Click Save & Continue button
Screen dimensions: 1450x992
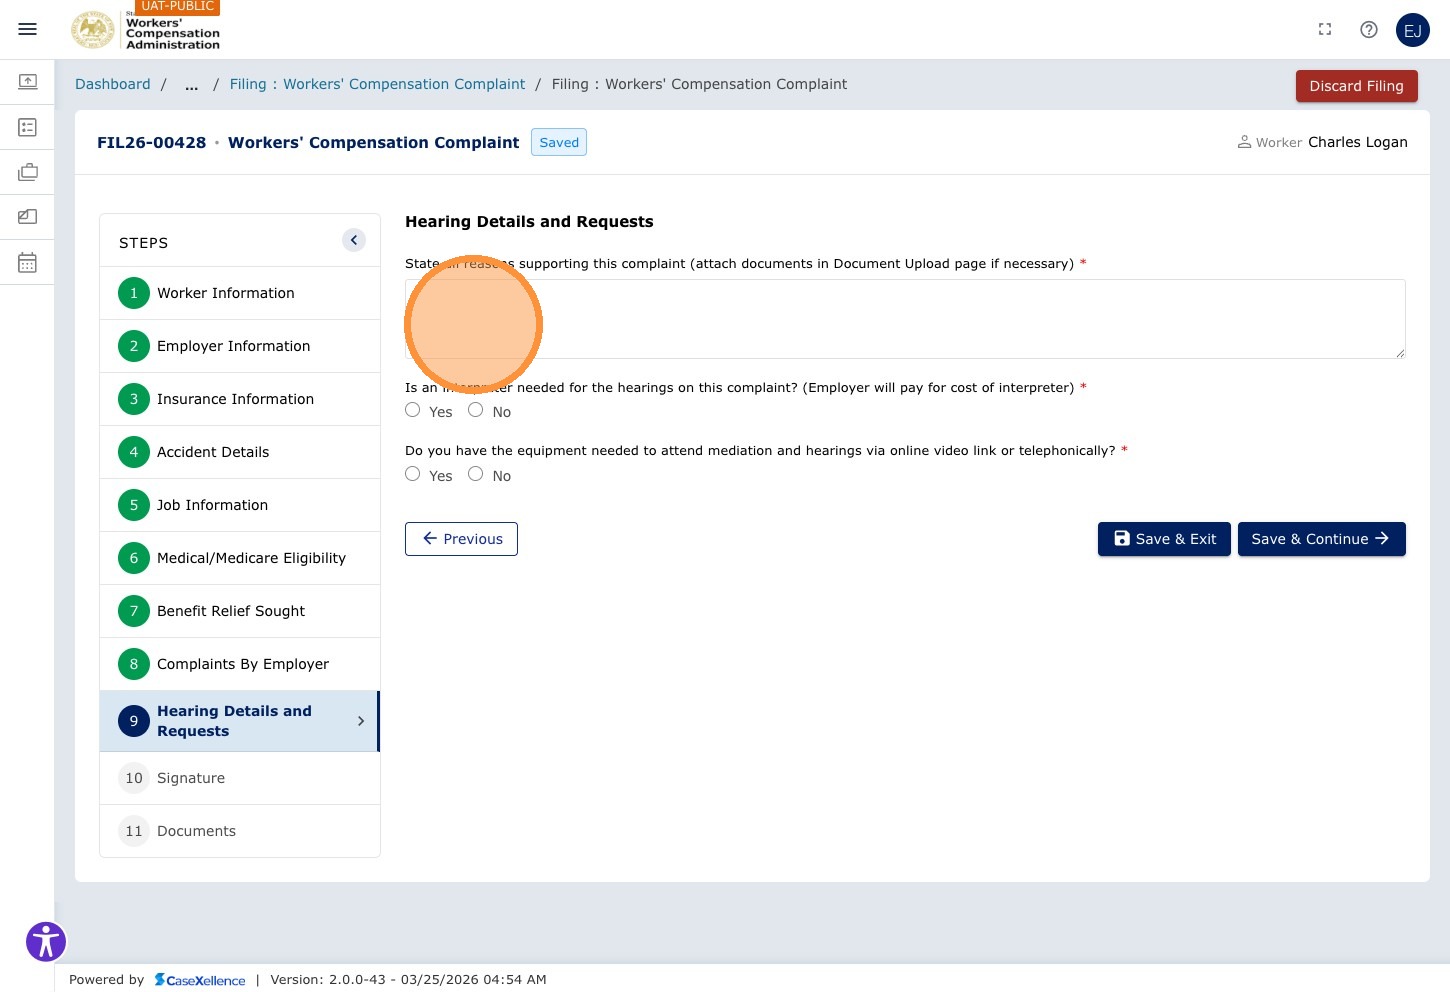click(1322, 539)
